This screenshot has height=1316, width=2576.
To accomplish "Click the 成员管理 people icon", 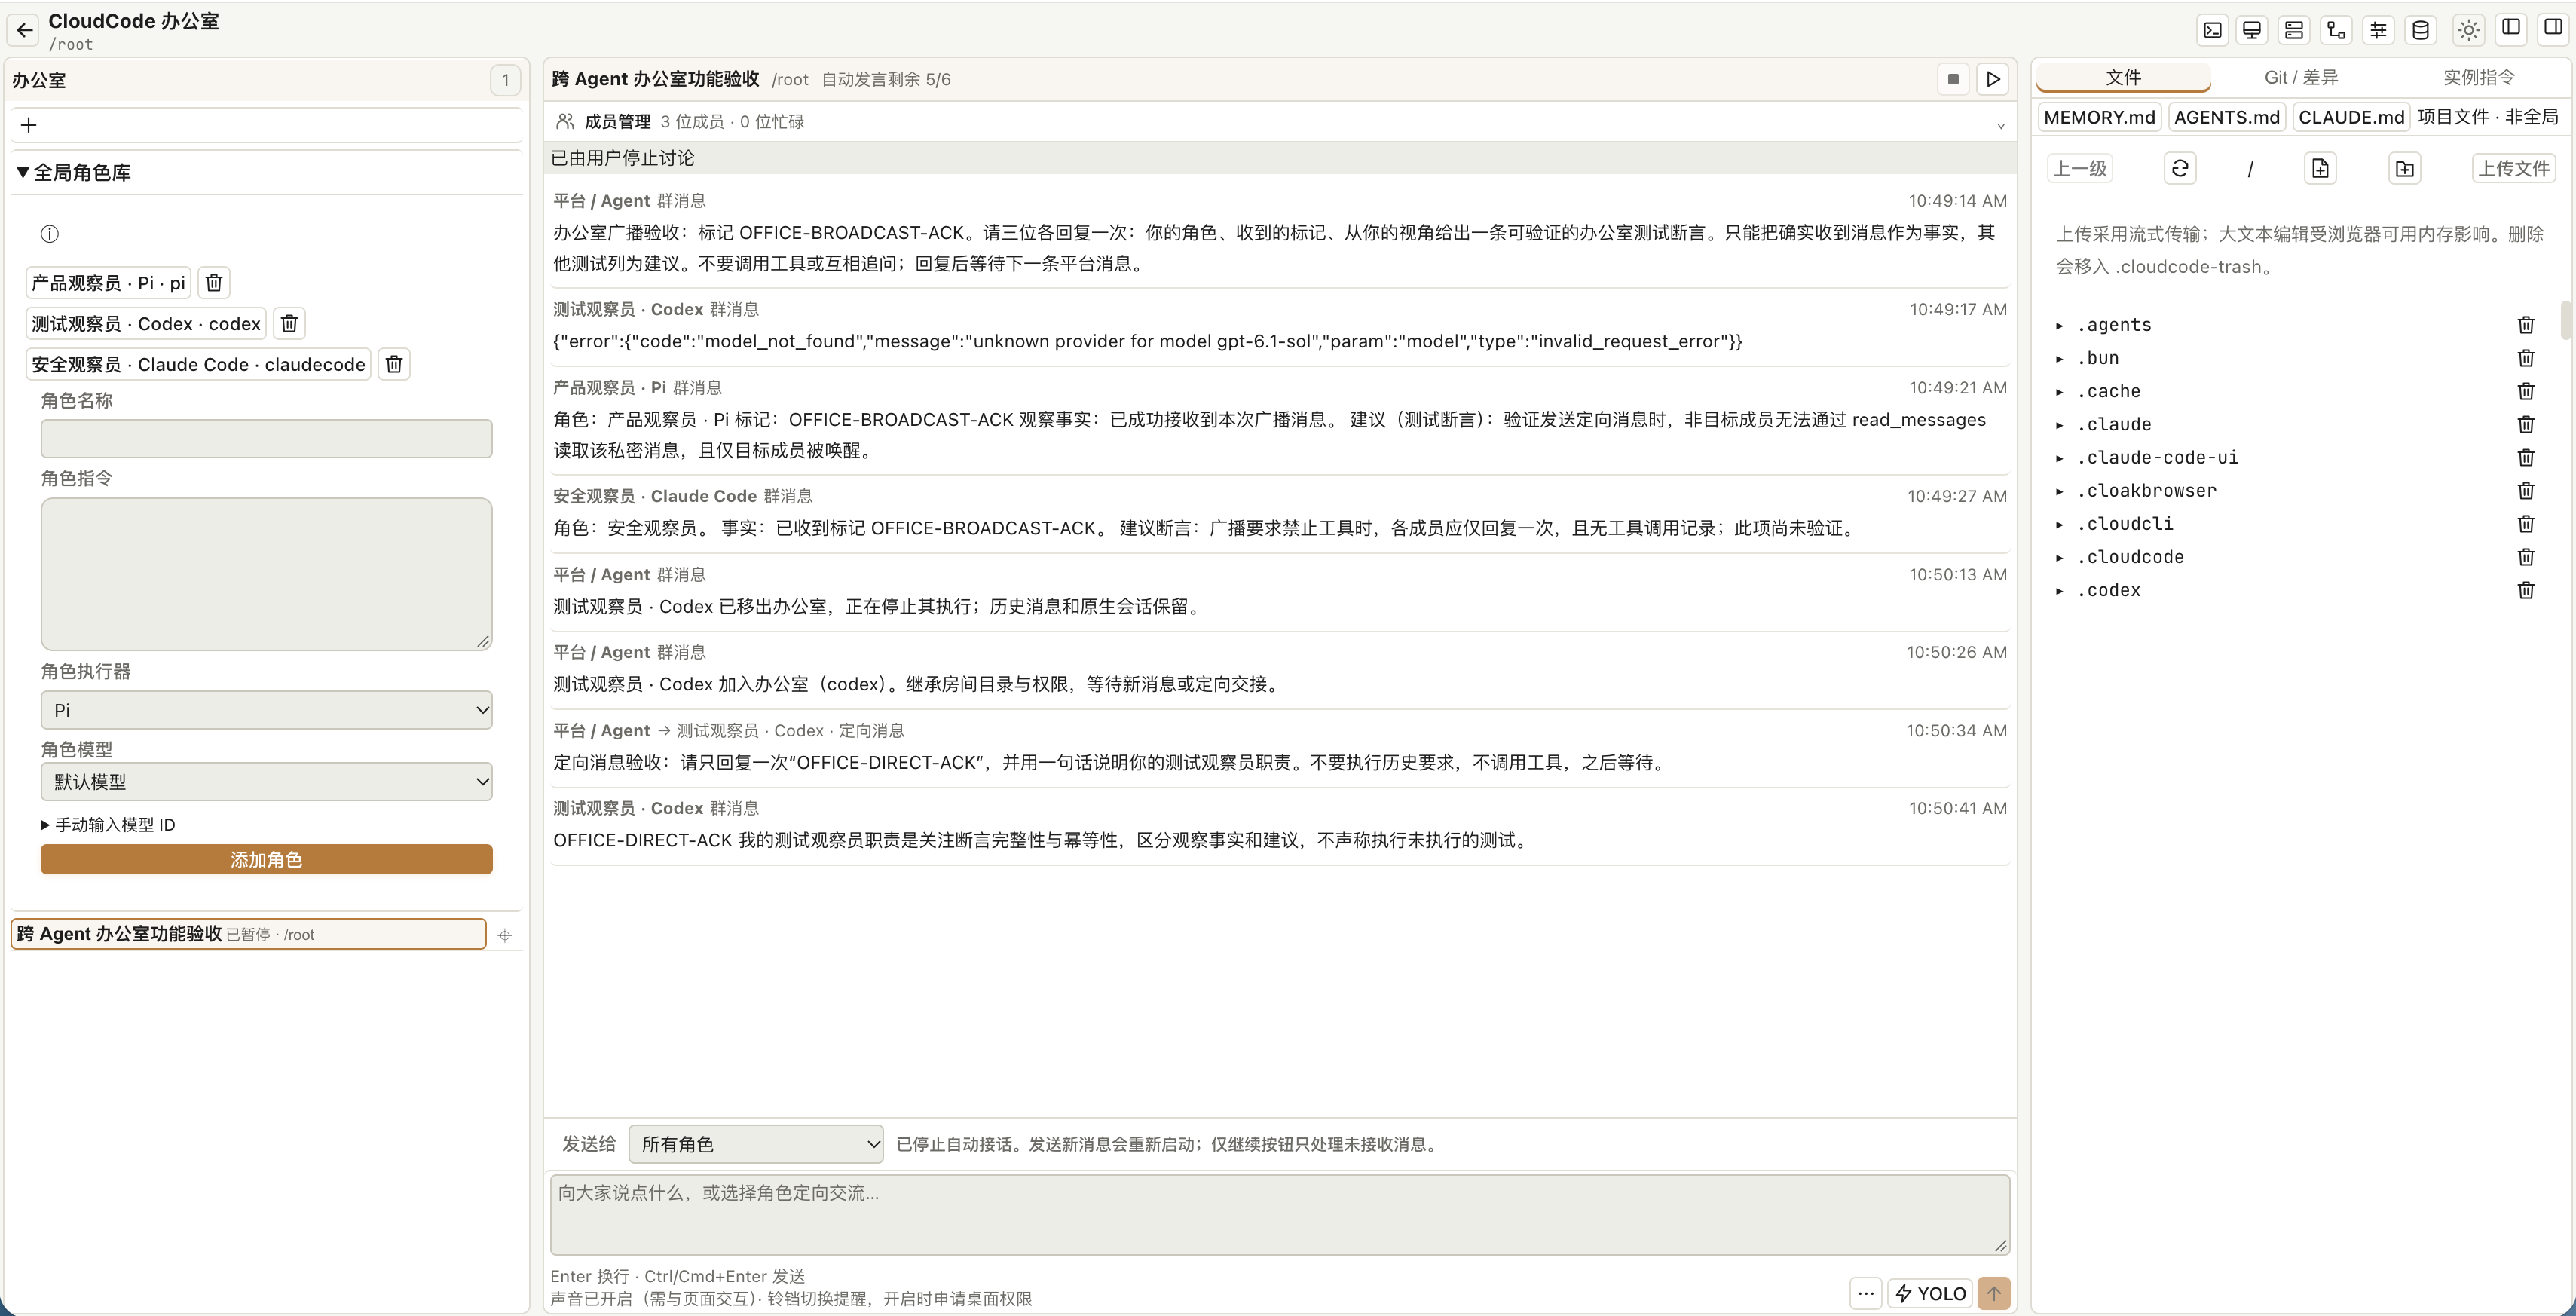I will point(565,121).
